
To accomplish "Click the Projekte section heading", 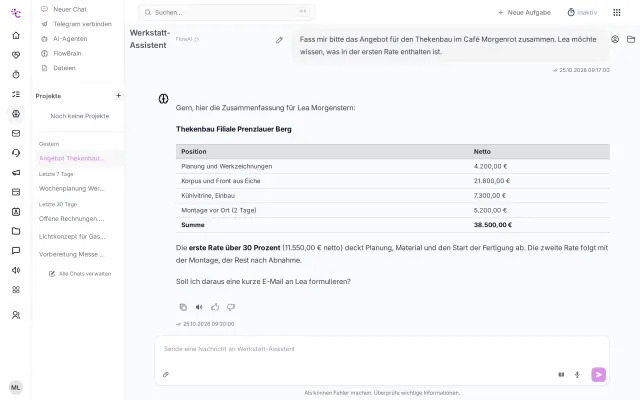I will click(x=48, y=96).
